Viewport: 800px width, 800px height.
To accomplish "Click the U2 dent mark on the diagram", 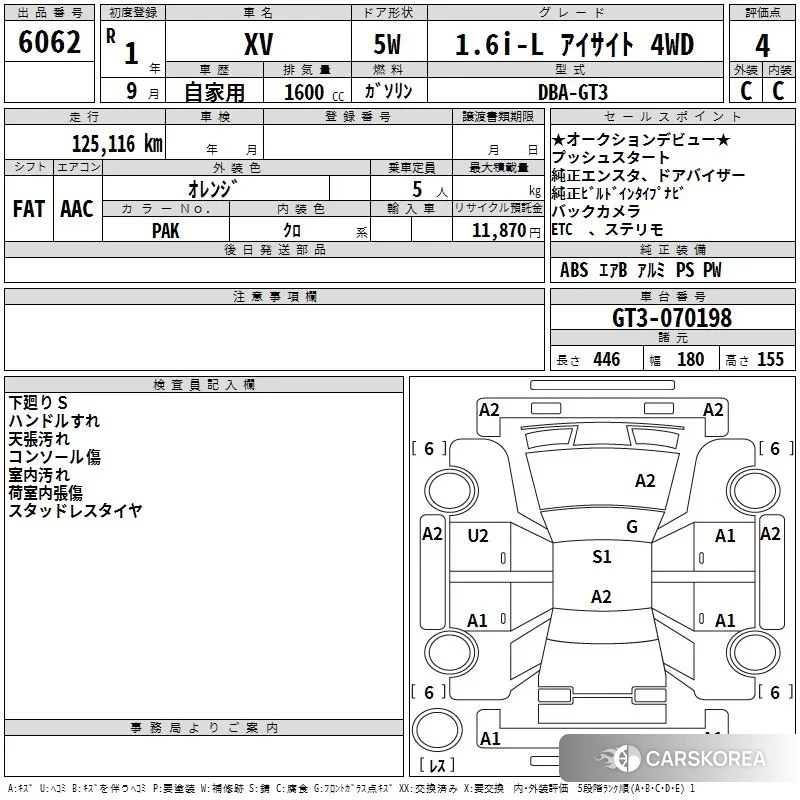I will [478, 536].
